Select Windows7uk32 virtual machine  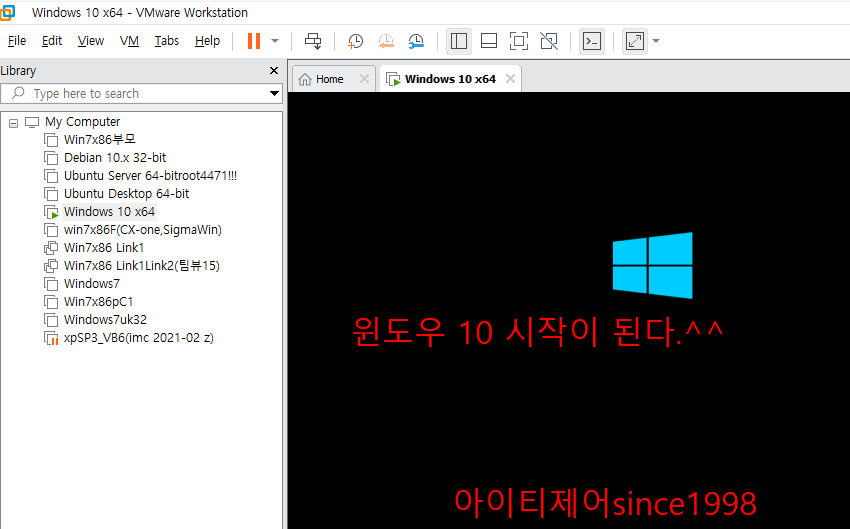pos(105,319)
